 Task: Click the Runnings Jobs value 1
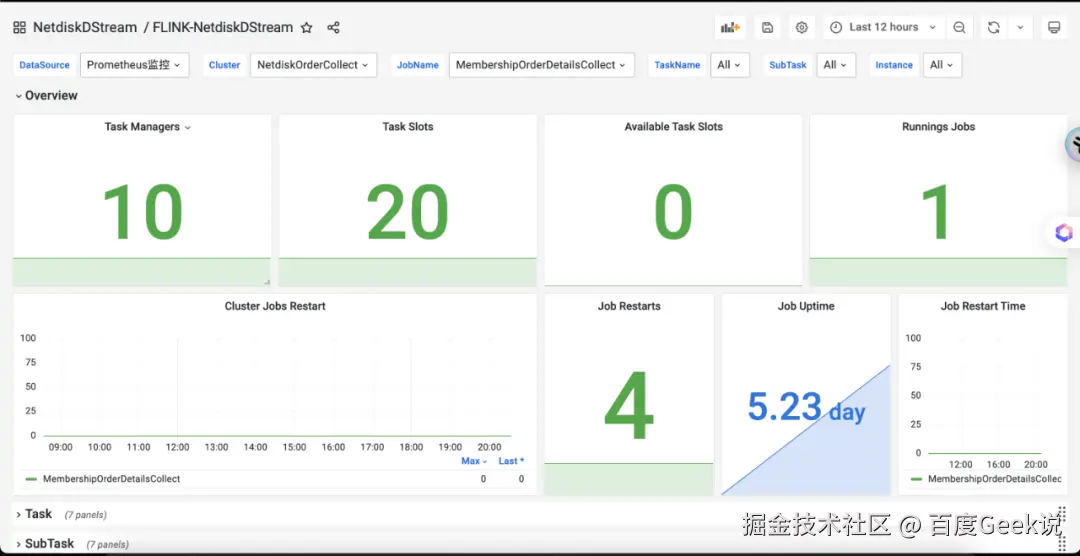pos(938,212)
